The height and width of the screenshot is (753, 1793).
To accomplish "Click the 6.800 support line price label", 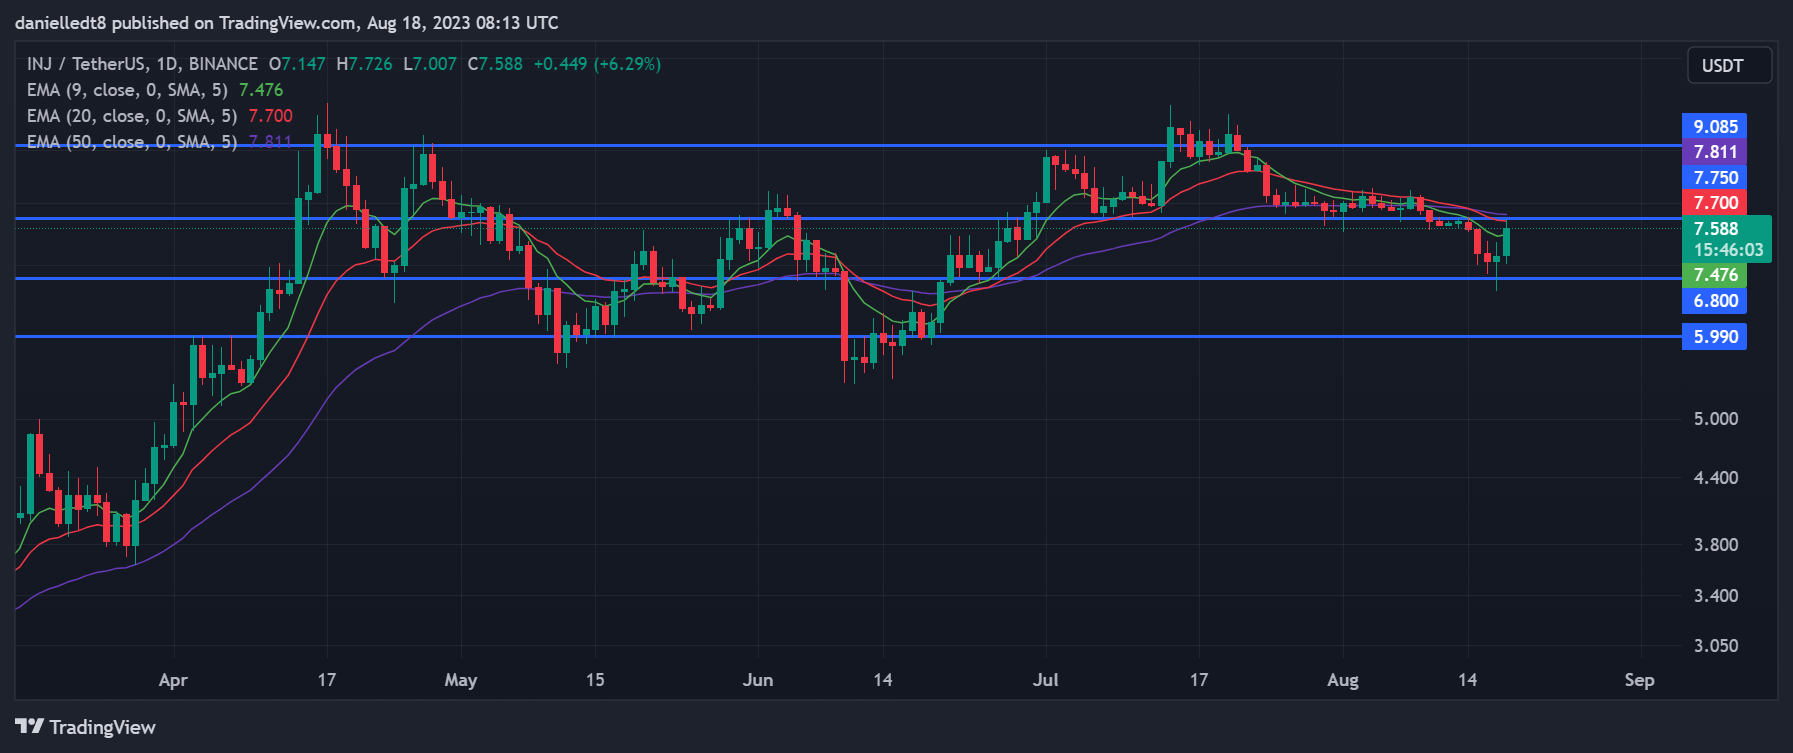I will 1715,301.
